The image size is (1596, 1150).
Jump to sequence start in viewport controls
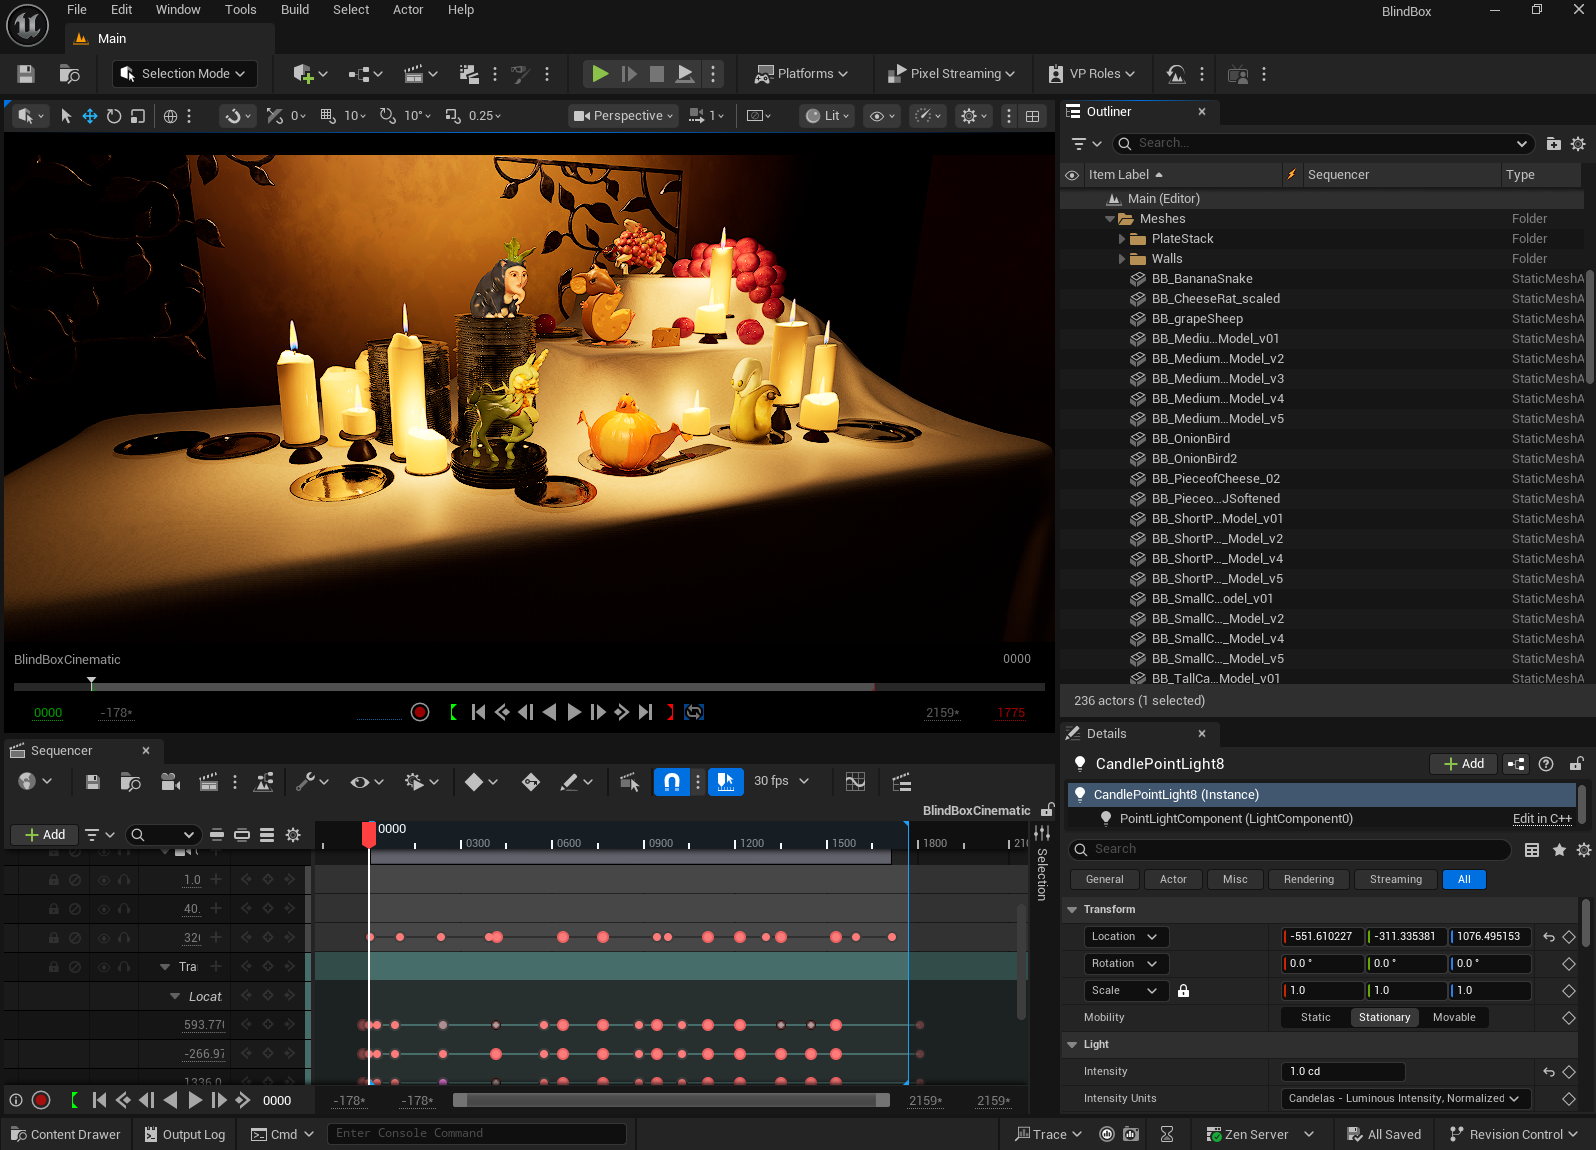pos(478,712)
